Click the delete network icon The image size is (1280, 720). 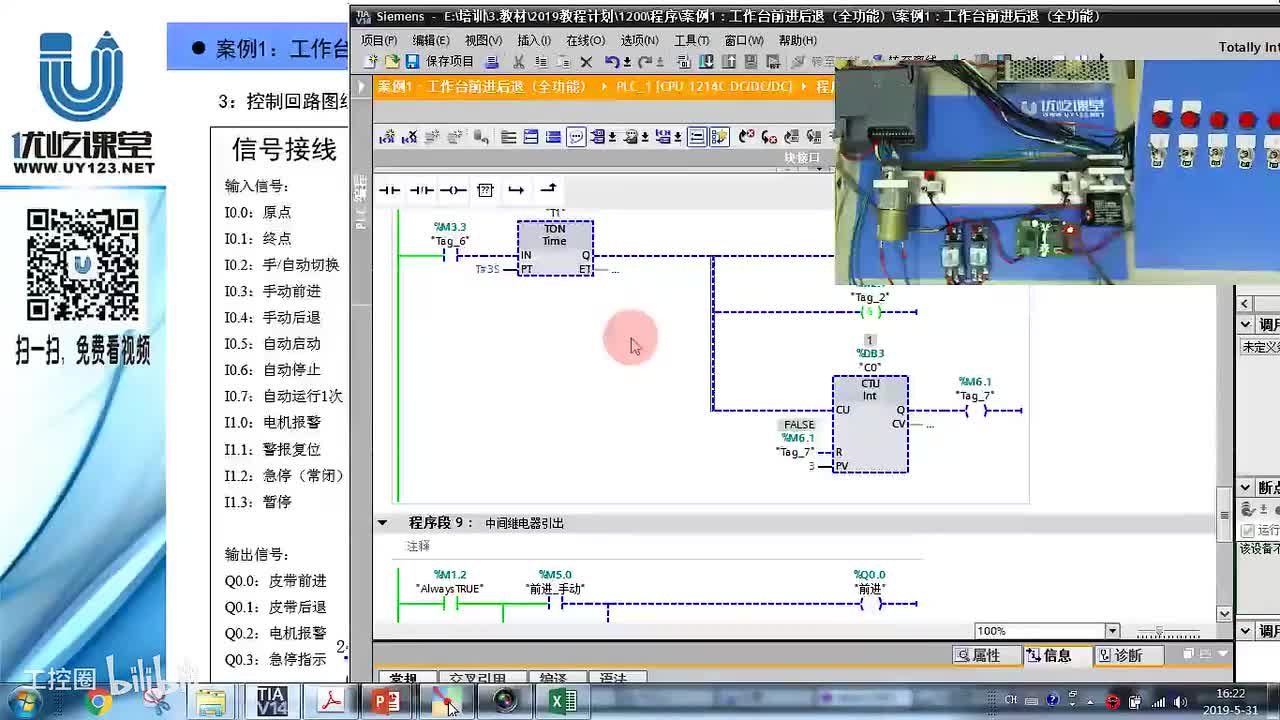409,137
